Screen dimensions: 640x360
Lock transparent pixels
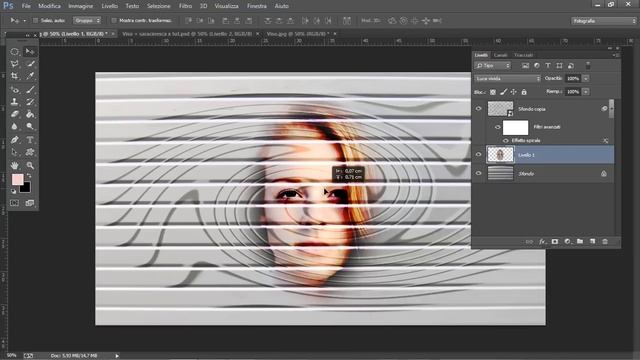coord(493,92)
